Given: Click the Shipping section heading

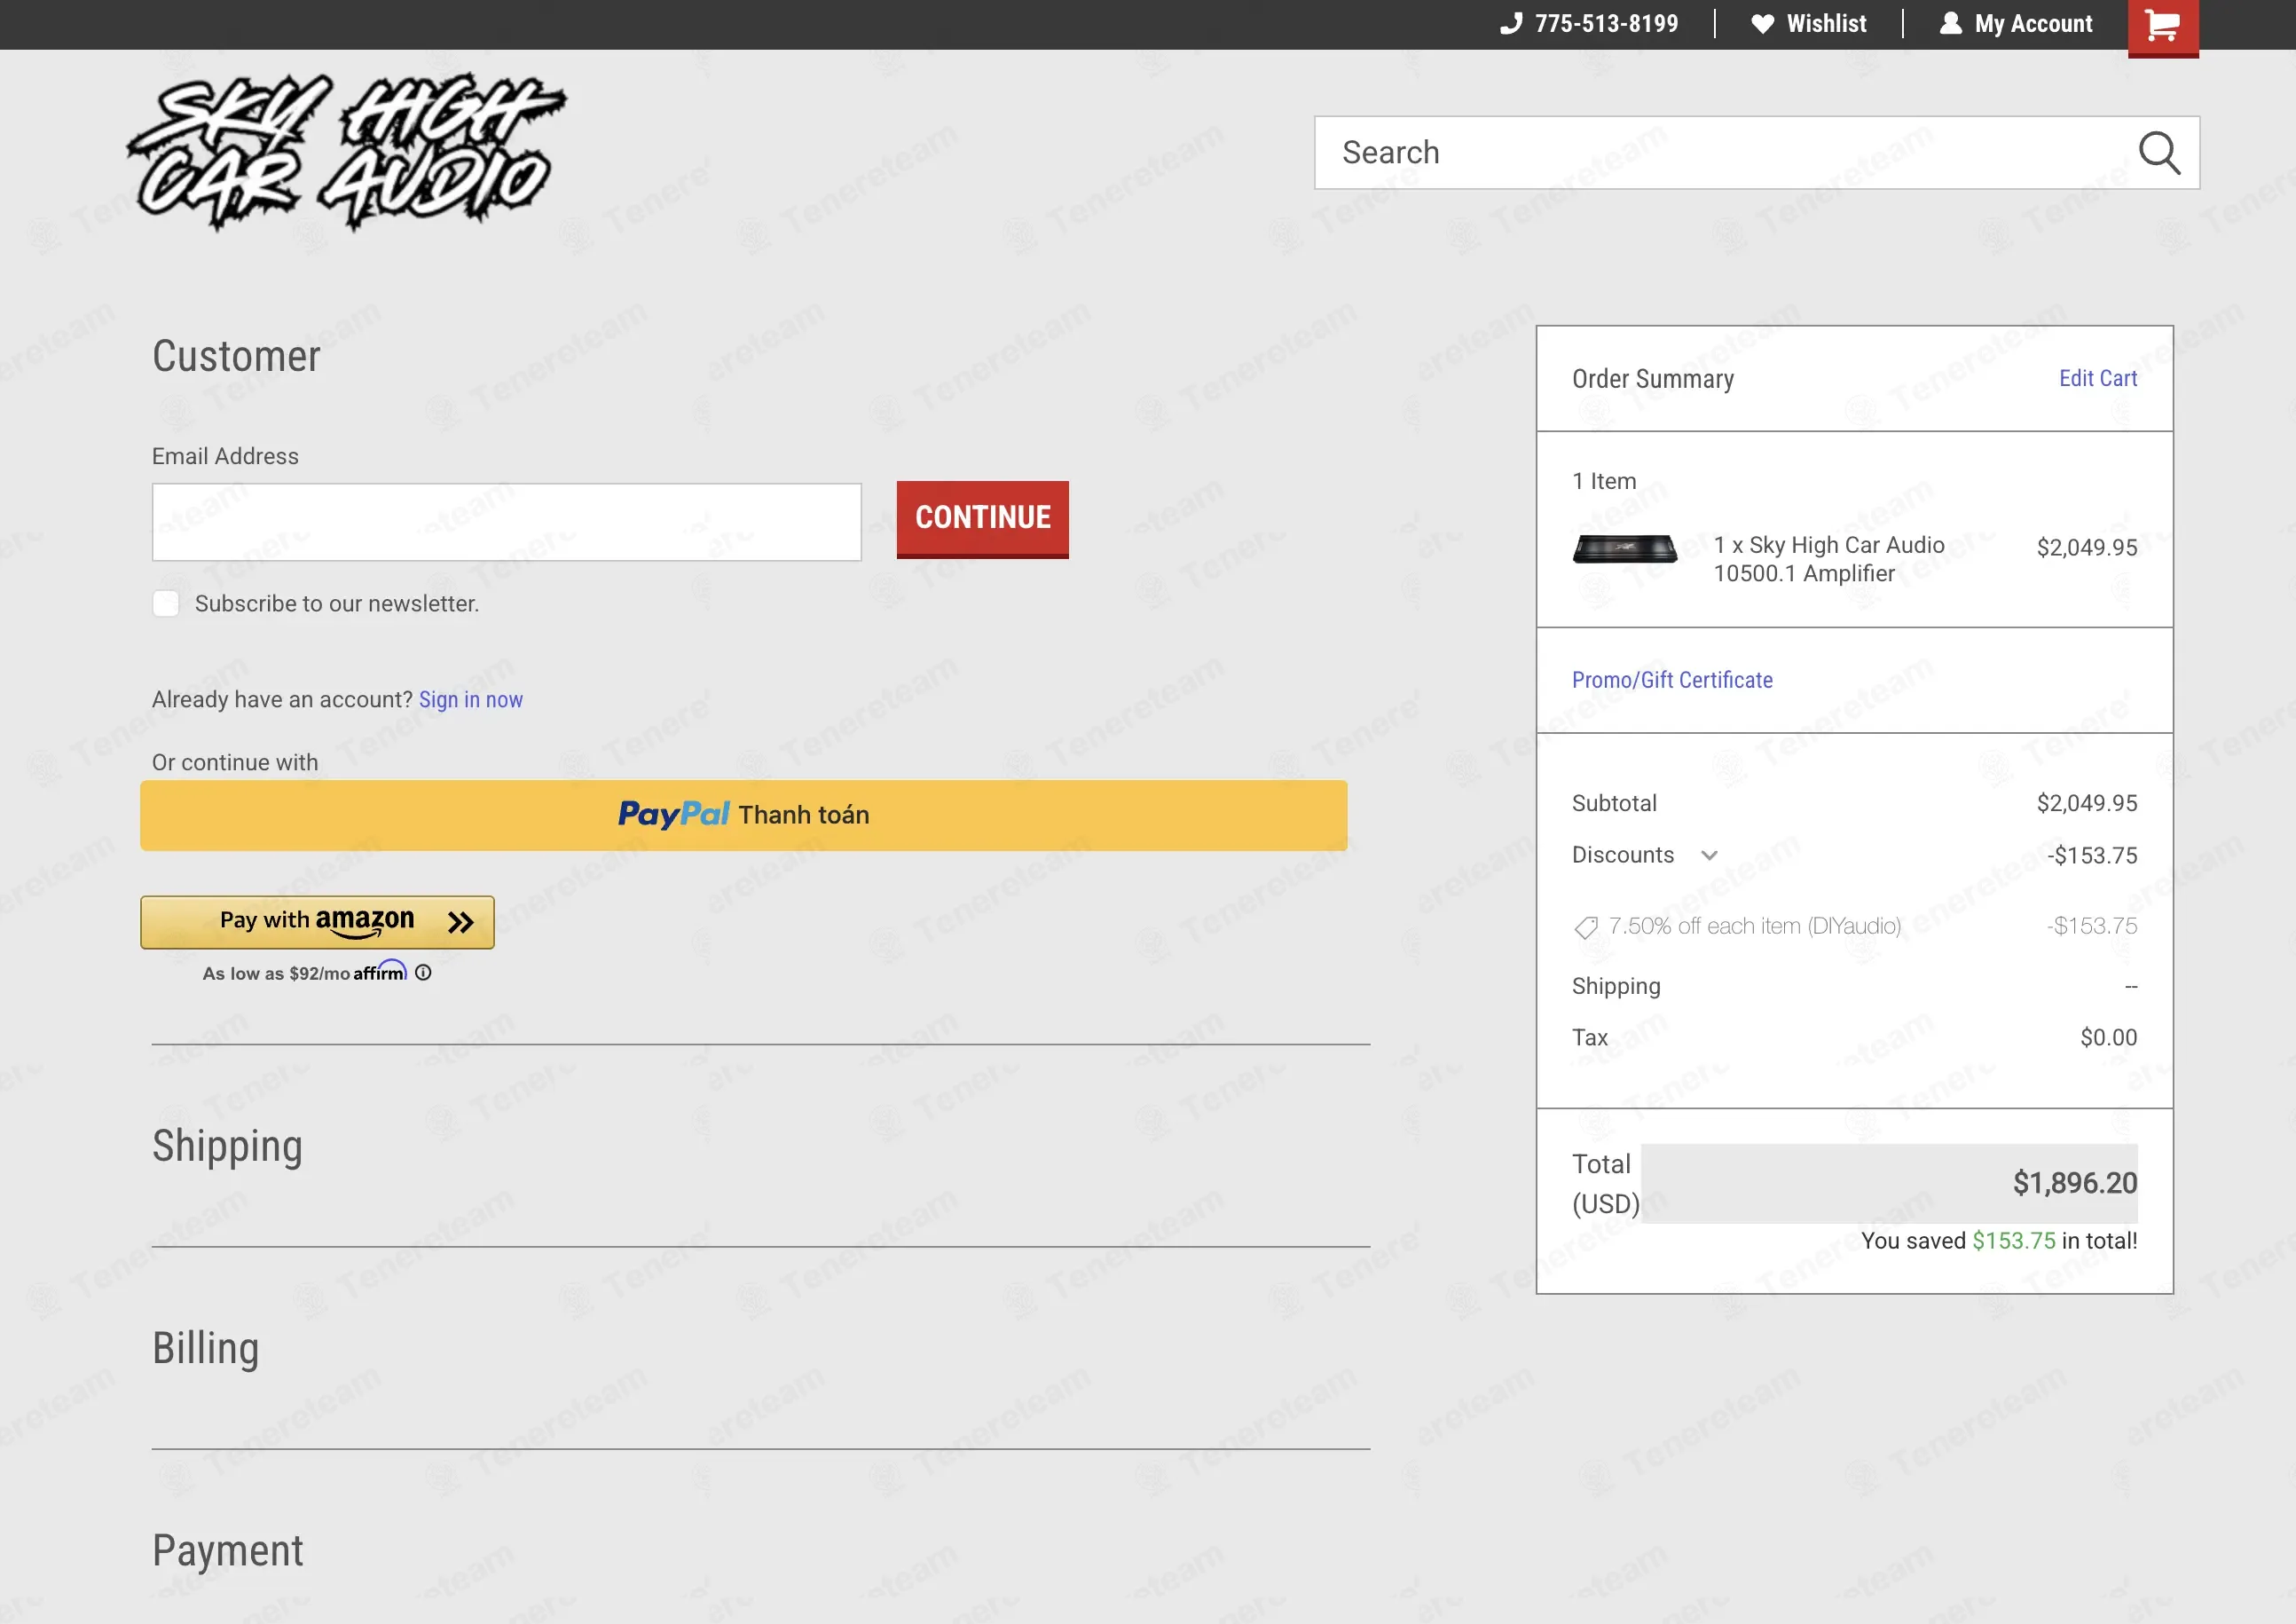Looking at the screenshot, I should coord(227,1146).
